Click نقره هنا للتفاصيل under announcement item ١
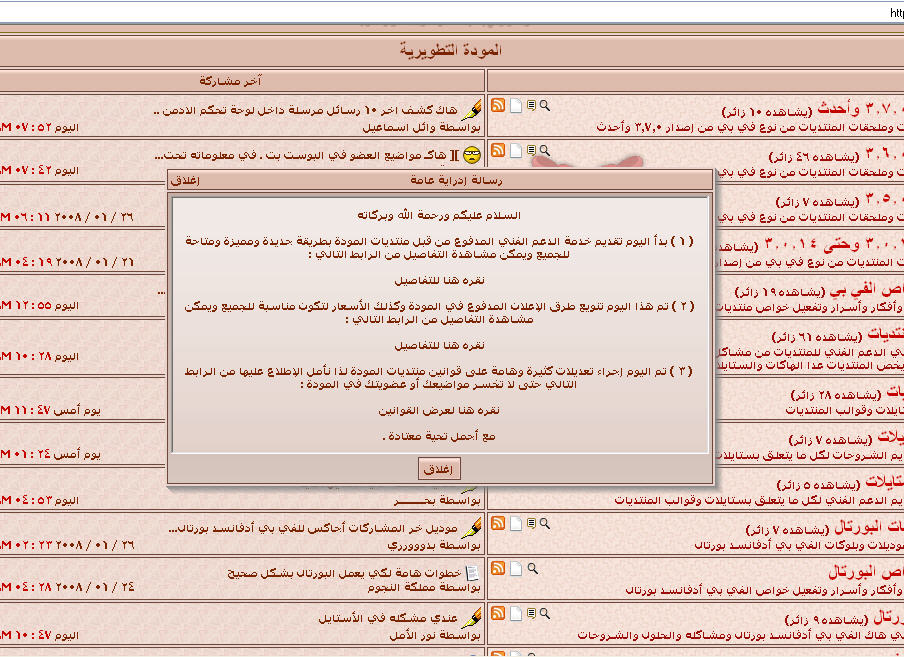 440,280
